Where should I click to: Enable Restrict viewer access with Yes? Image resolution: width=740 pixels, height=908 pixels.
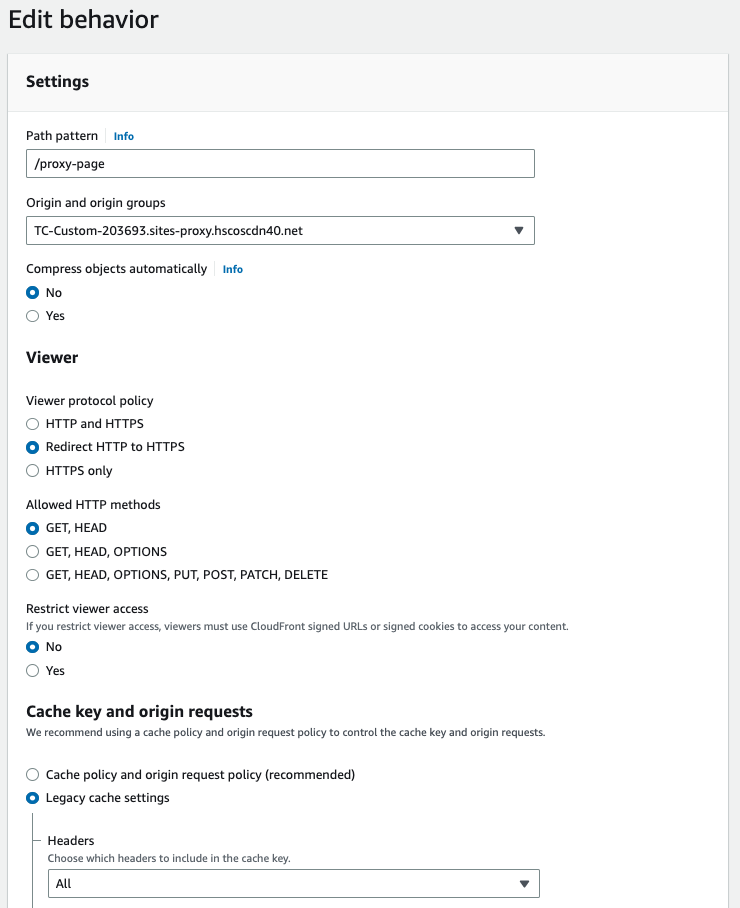32,670
